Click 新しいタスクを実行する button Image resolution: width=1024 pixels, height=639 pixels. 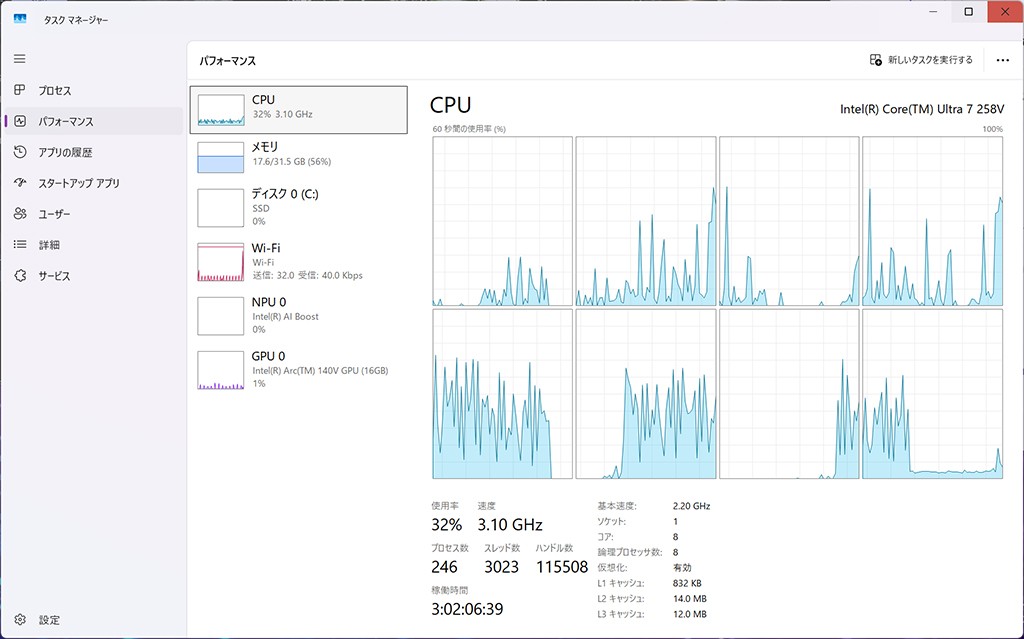[921, 60]
